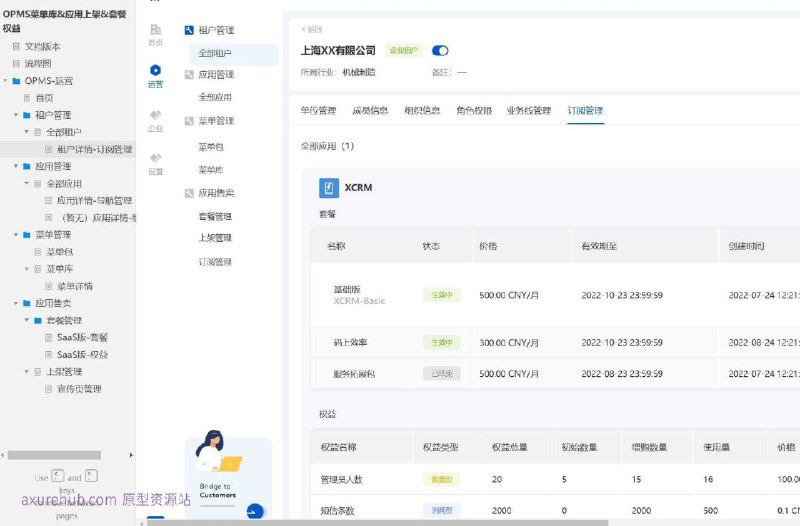This screenshot has width=800, height=526.
Task: Open 应用详情-导航管理 page in tree
Action: [94, 201]
